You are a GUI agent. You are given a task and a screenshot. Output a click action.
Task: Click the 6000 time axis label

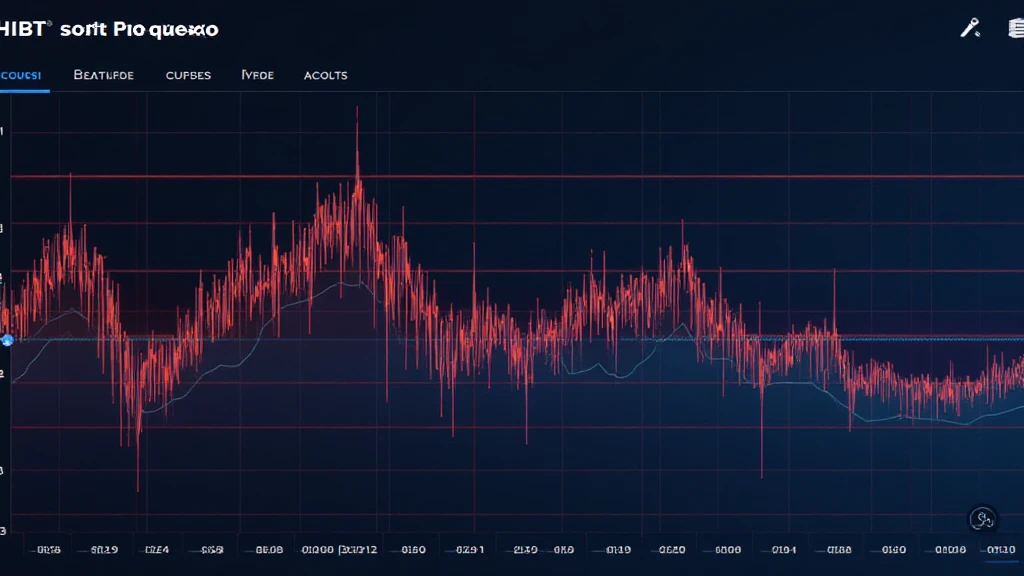pos(728,550)
